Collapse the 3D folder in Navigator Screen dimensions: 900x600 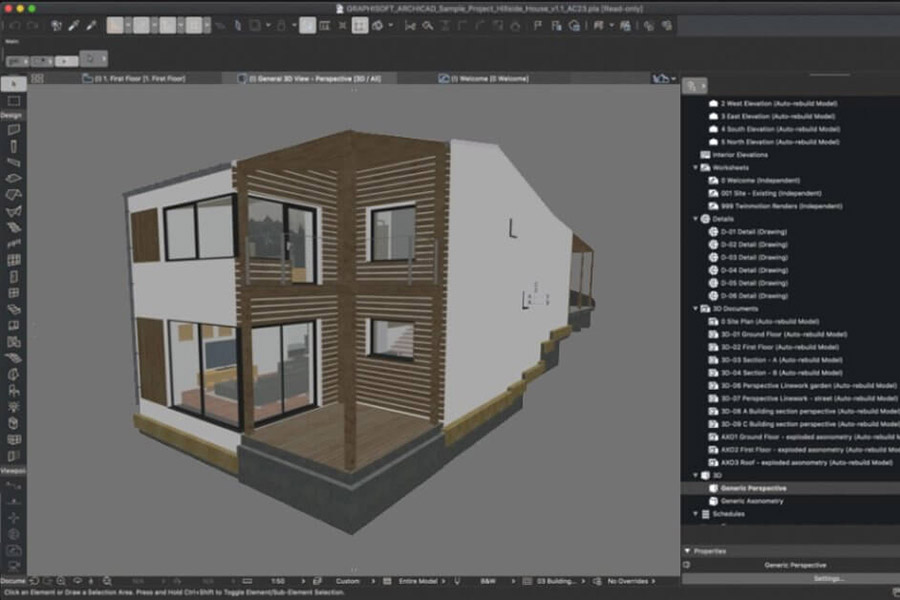click(695, 475)
